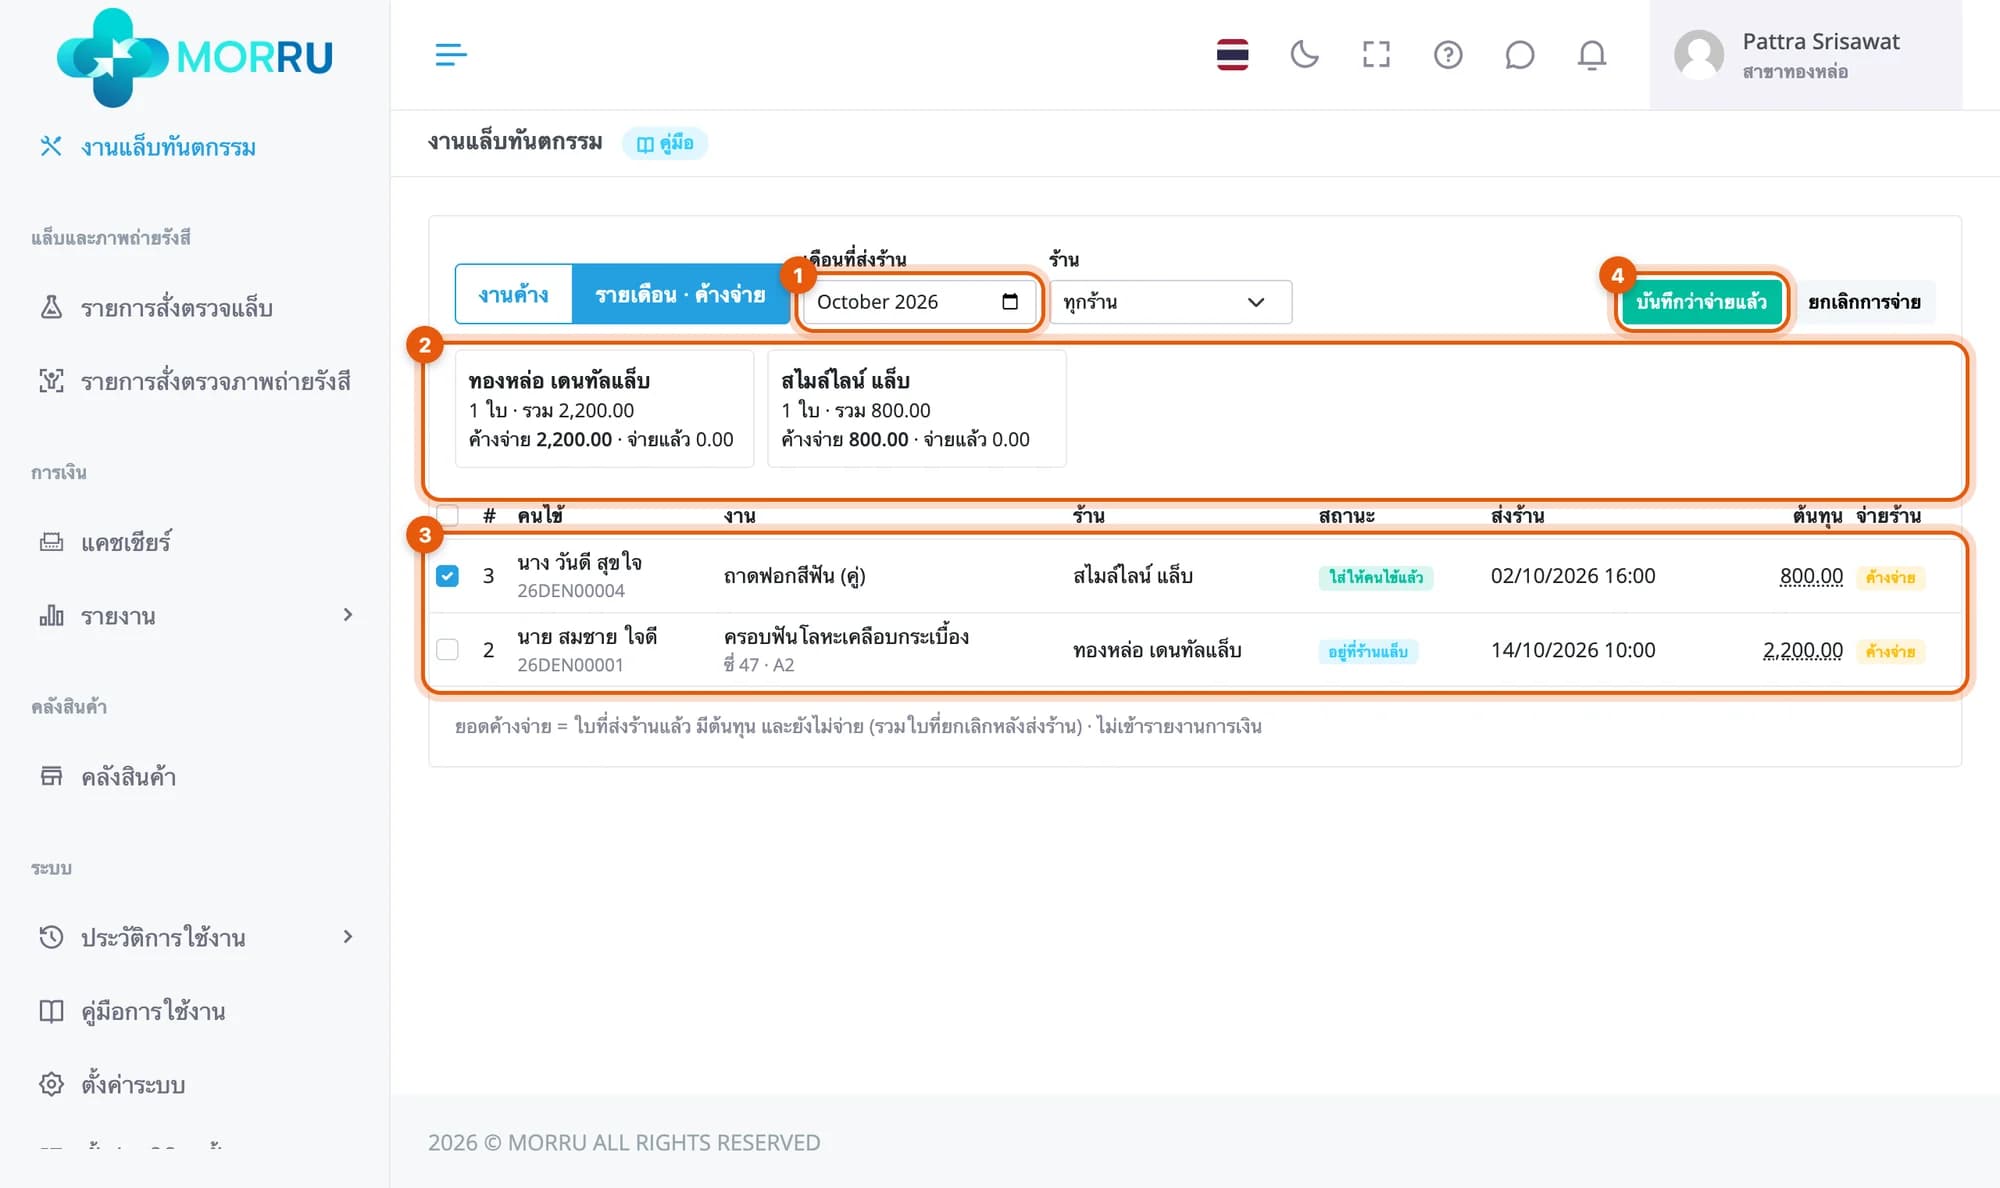Expand the รายงาน sidebar submenu chevron
The width and height of the screenshot is (2000, 1188).
(x=348, y=615)
